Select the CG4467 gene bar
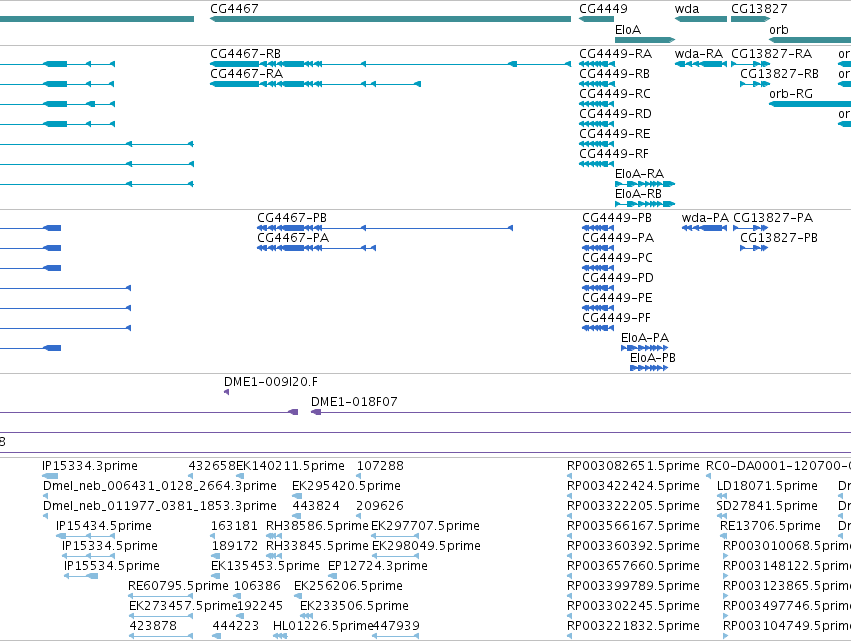This screenshot has width=851, height=641. point(390,19)
